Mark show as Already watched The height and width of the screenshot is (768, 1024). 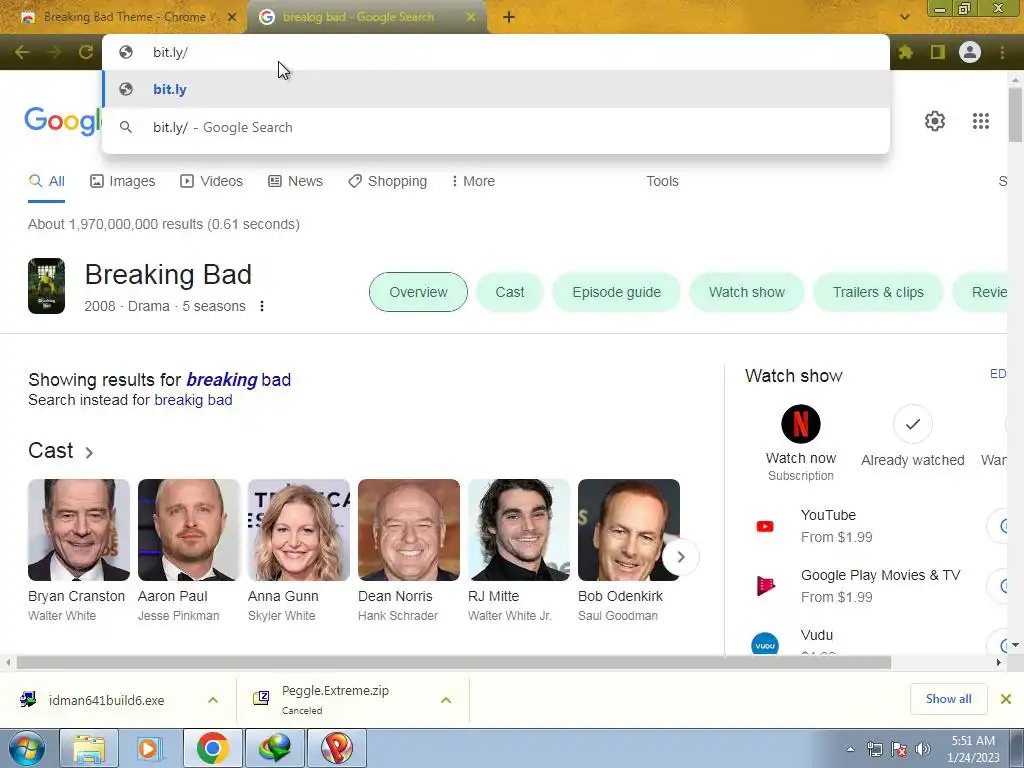pos(912,424)
